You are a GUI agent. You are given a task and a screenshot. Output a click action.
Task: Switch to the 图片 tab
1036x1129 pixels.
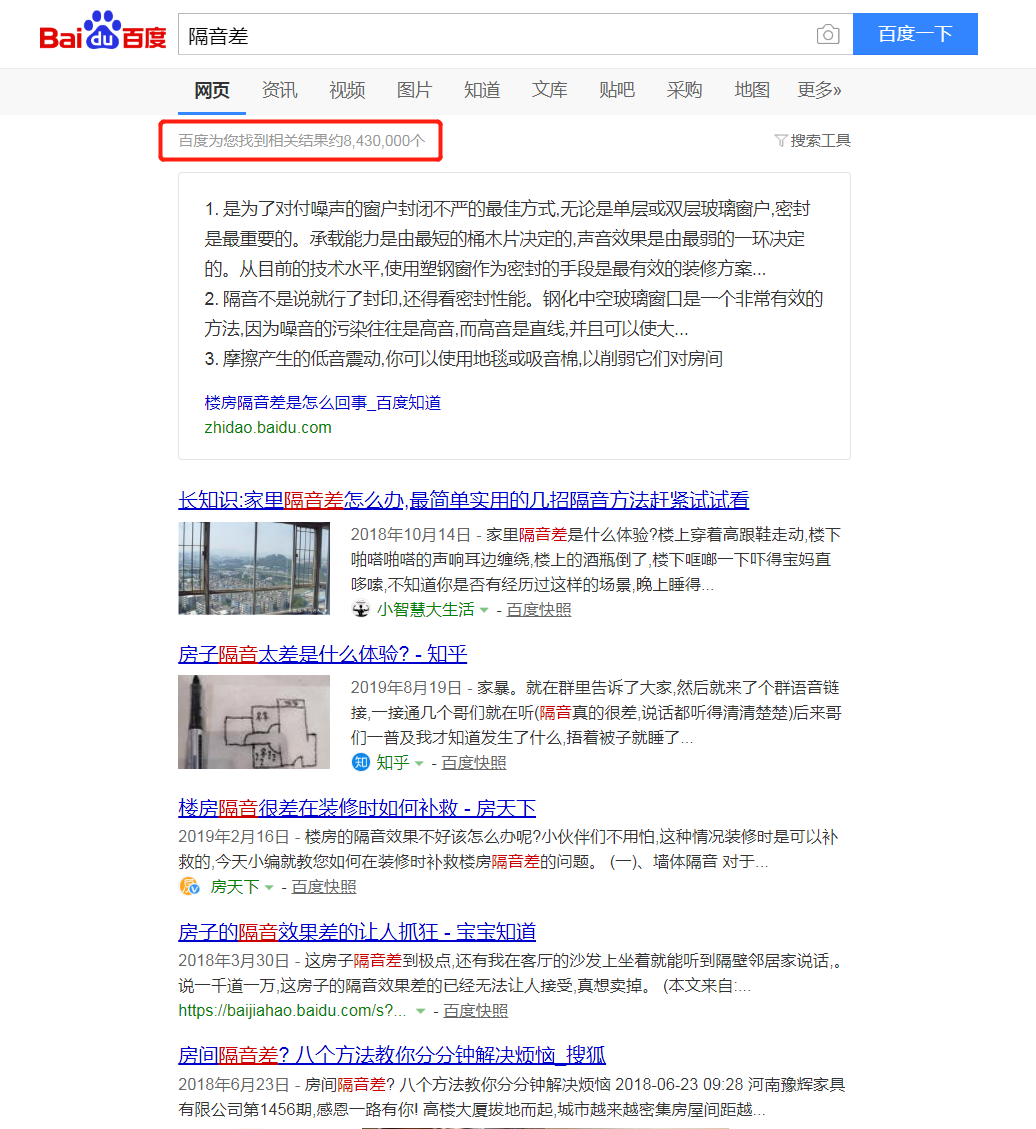point(414,90)
